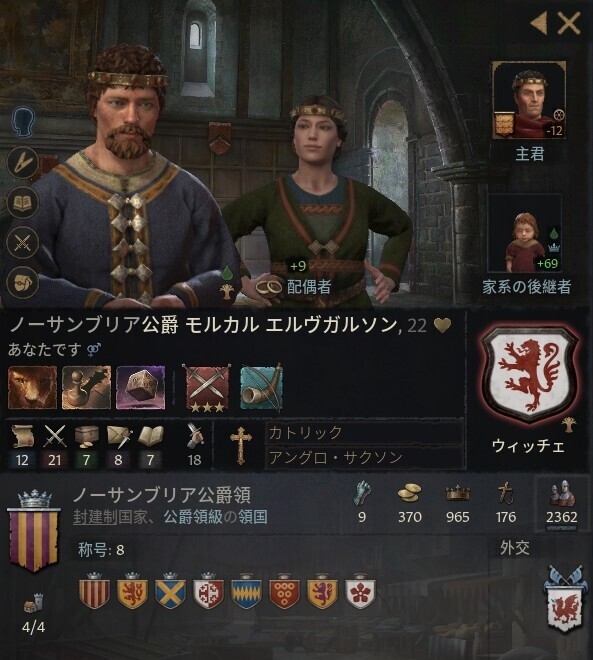Select the hunting horn lifestyle trait
Viewport: 593px width, 660px height.
coord(261,387)
